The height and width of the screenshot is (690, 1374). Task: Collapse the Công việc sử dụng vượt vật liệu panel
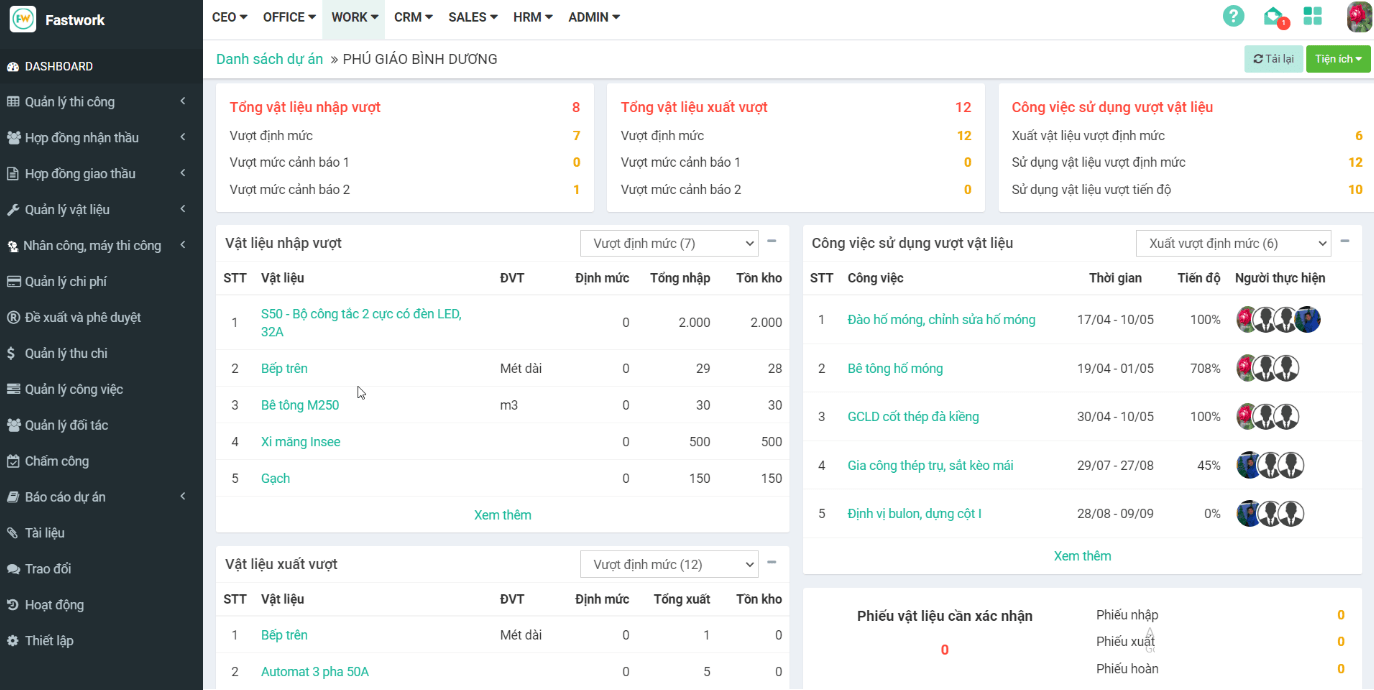coord(1345,242)
